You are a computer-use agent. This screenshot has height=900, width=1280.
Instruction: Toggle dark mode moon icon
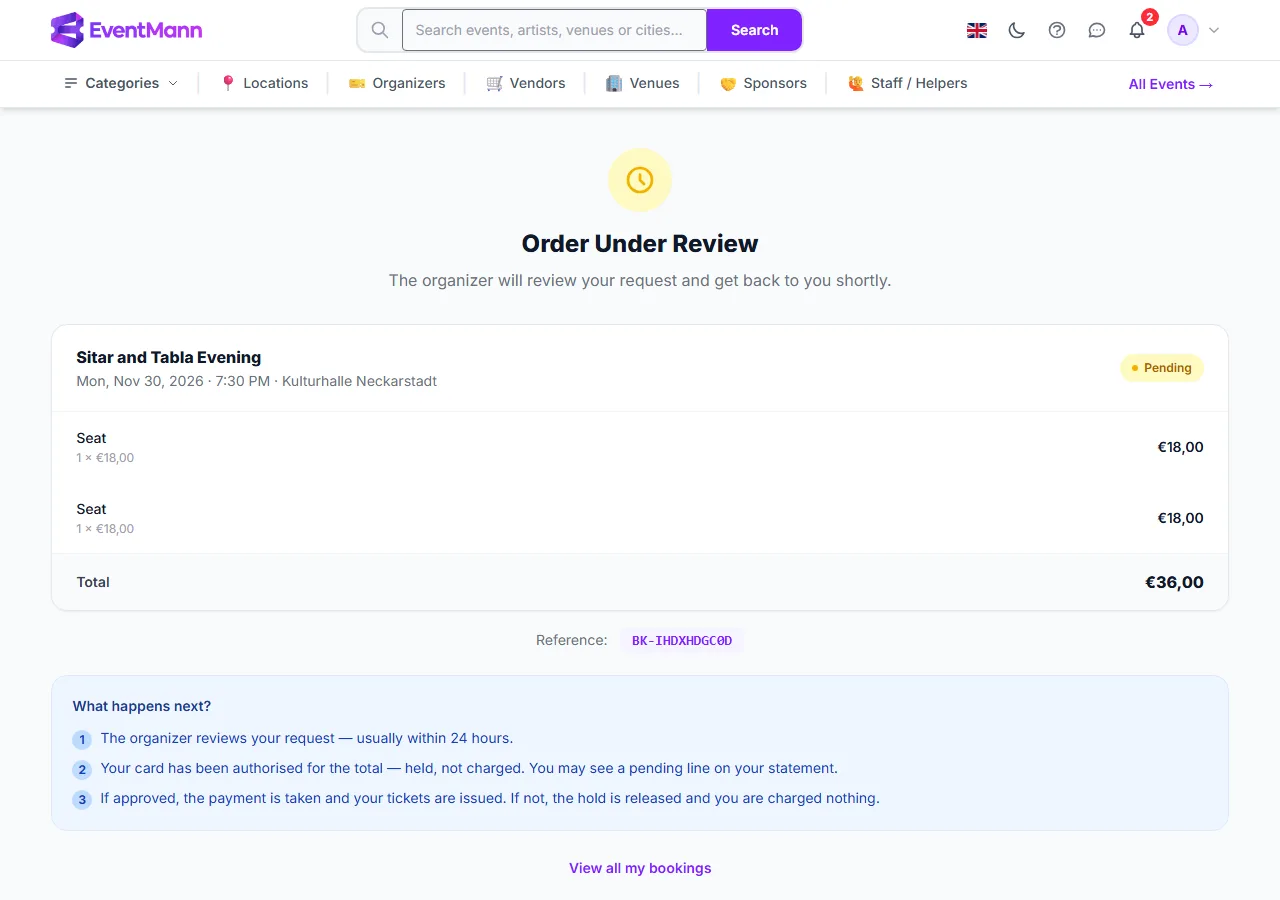(1017, 30)
